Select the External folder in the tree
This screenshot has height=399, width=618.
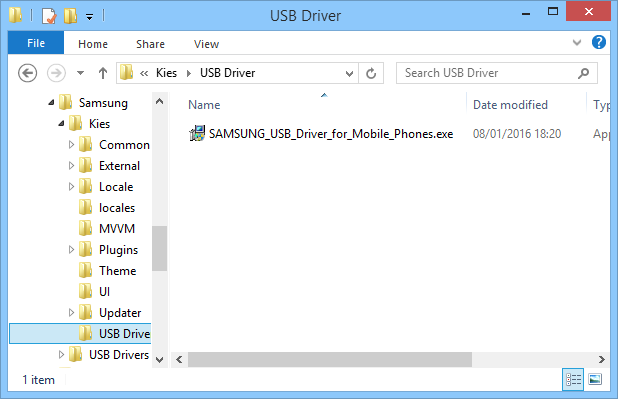(x=119, y=166)
